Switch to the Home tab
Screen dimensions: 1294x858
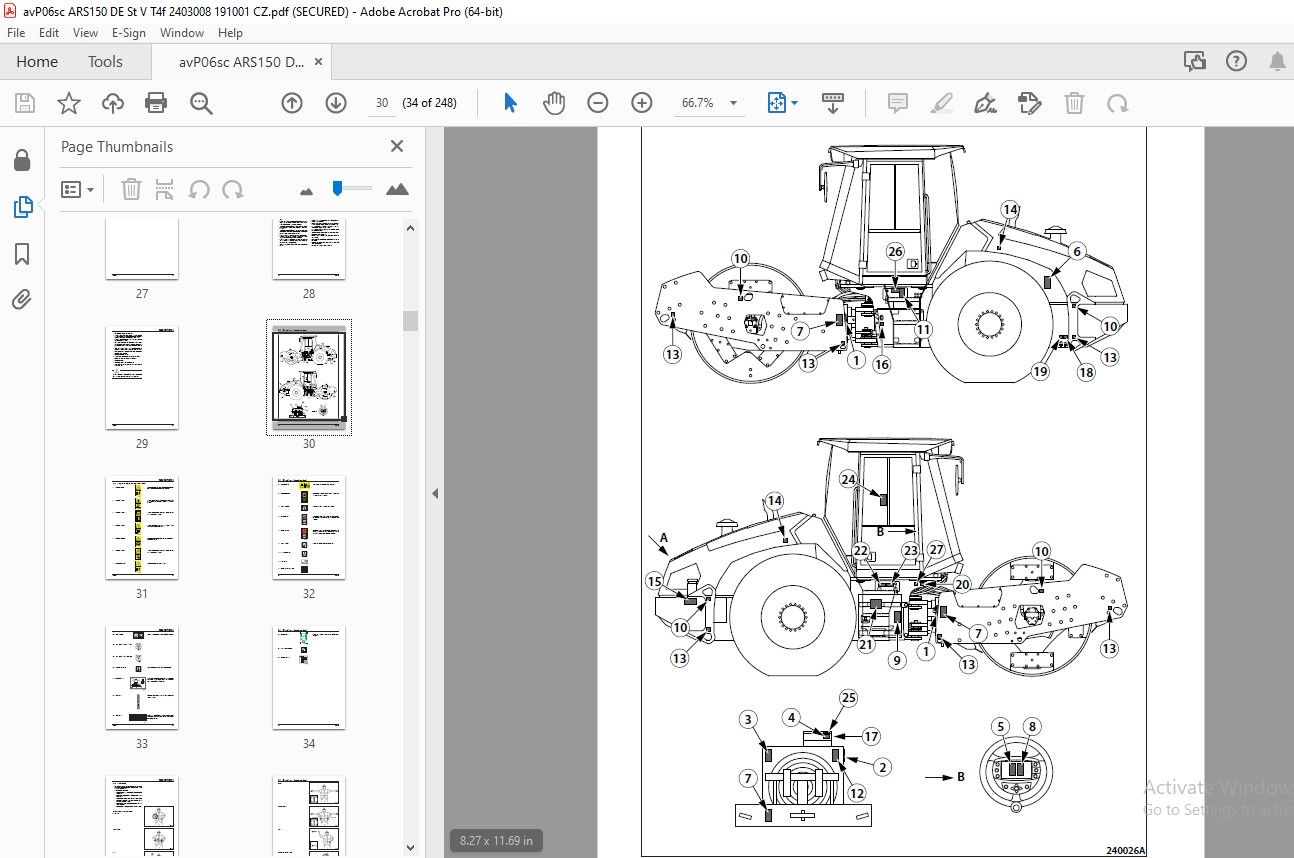[x=37, y=62]
